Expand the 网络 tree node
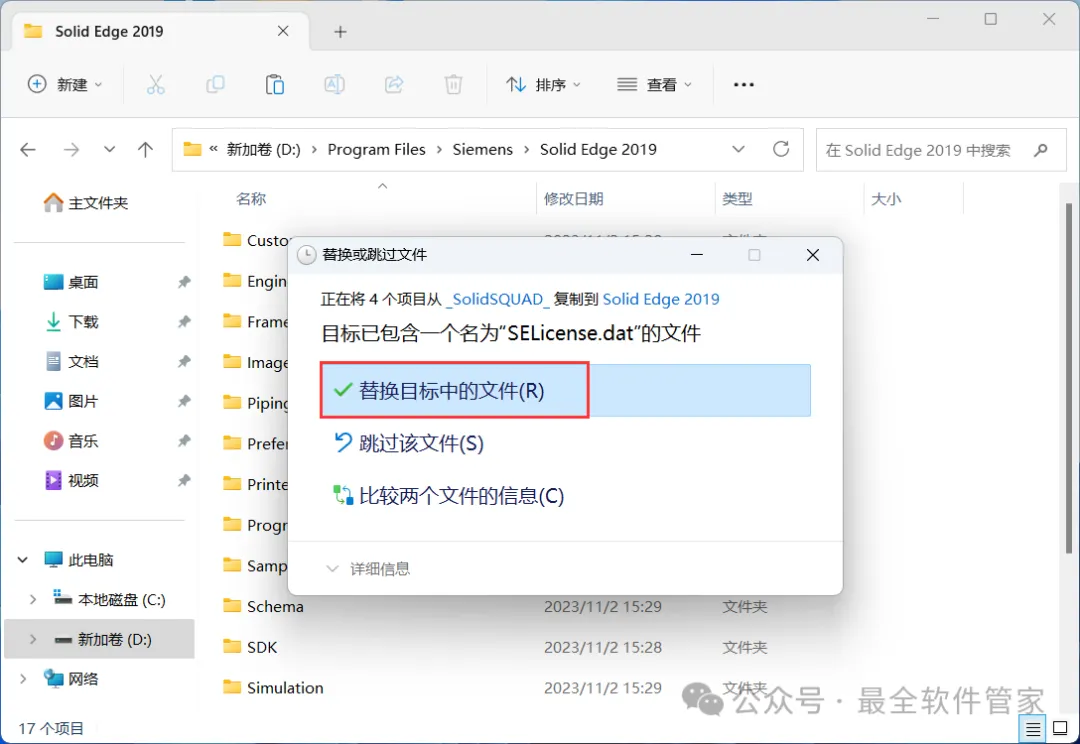Screen dimensions: 1080x744 23,679
